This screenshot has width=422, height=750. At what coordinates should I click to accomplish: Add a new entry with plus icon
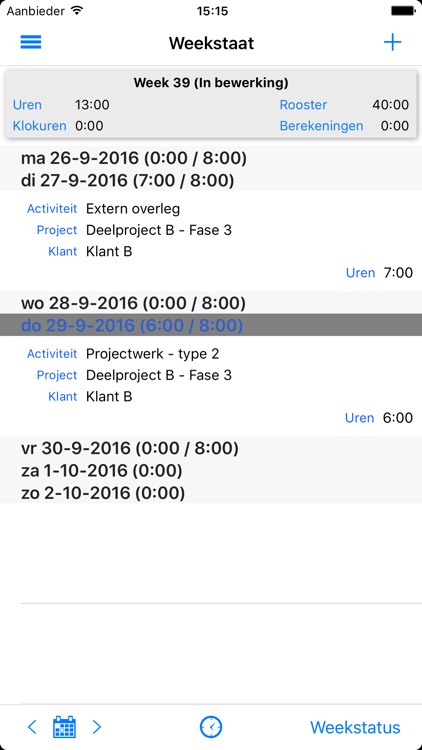pyautogui.click(x=392, y=43)
